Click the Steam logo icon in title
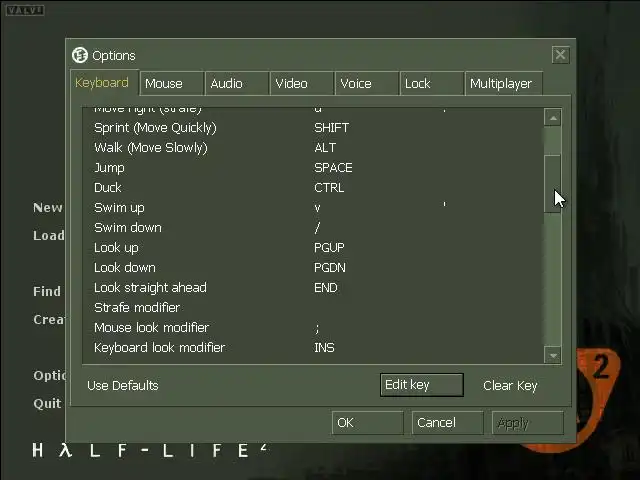The height and width of the screenshot is (480, 640). point(80,55)
